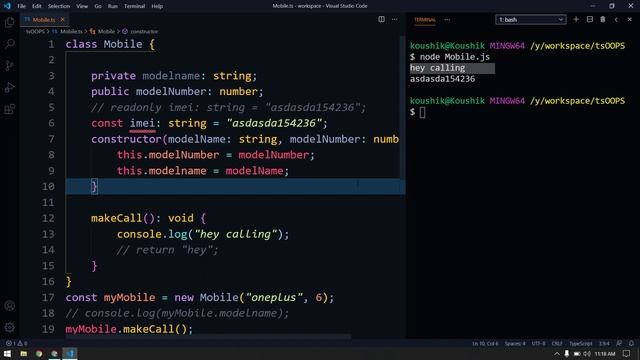Screen dimensions: 640x360
Task: Open Windows Action Center notifications
Action: pos(627,354)
